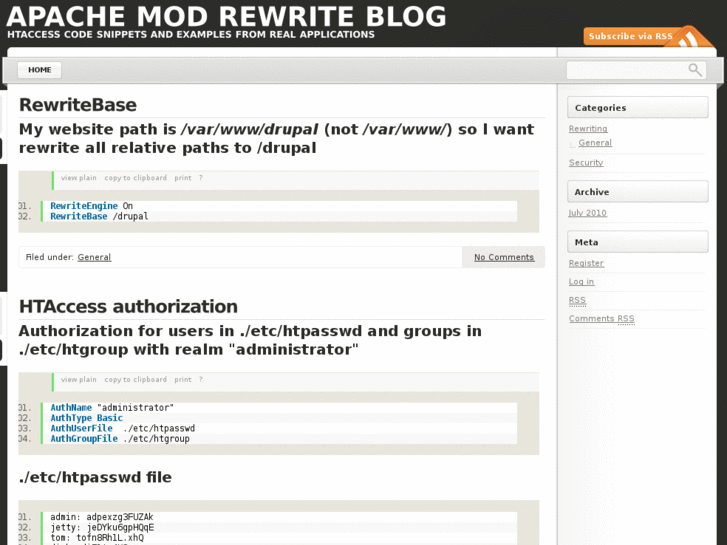Open General category under Filed under

(x=94, y=257)
